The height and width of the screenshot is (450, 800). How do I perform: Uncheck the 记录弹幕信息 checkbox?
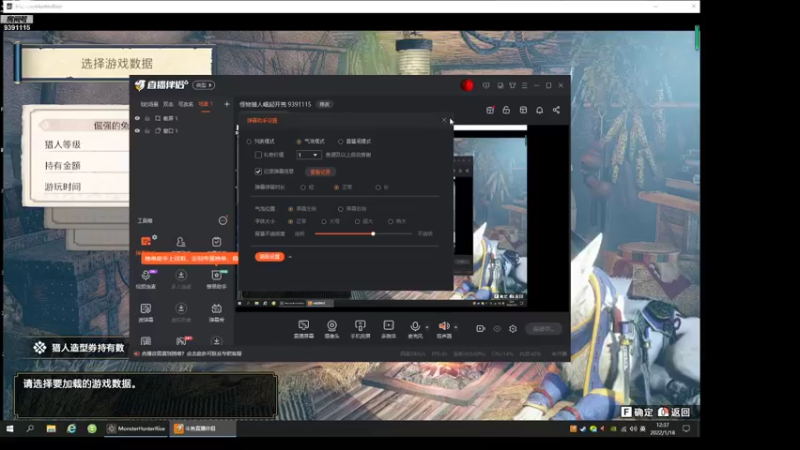click(x=258, y=171)
